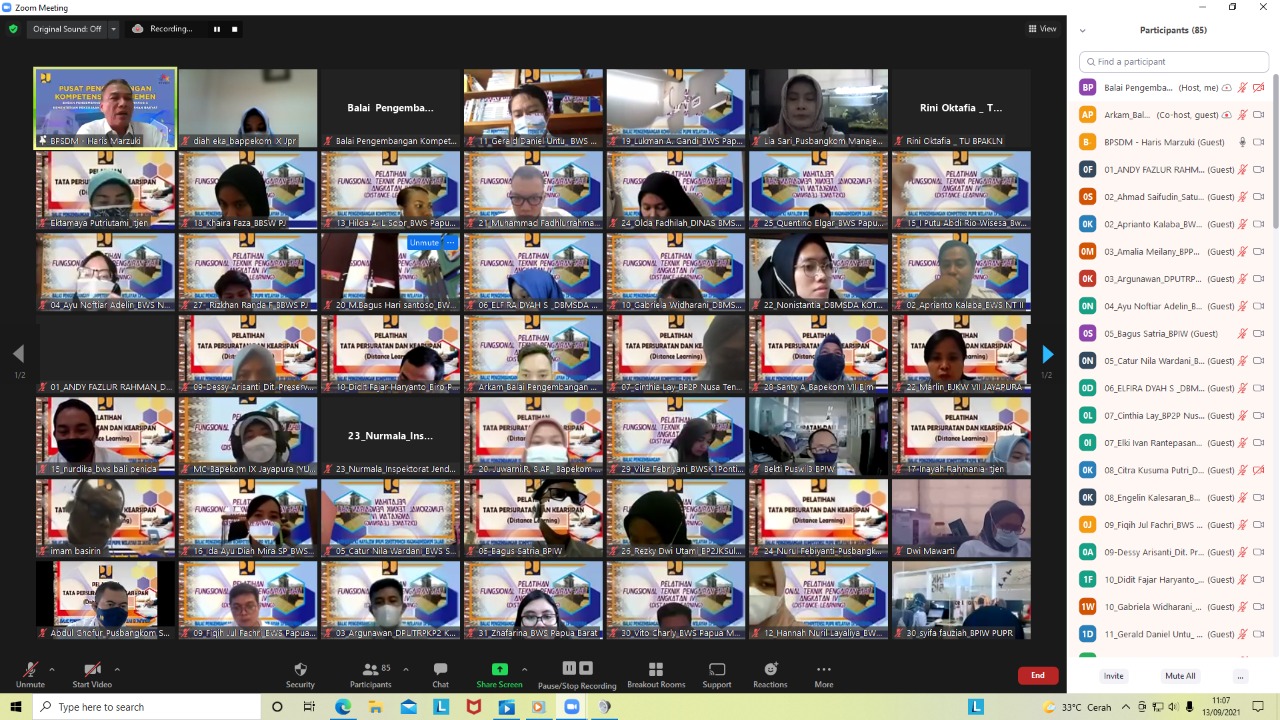Open the Support option
Viewport: 1280px width, 720px height.
tap(716, 674)
